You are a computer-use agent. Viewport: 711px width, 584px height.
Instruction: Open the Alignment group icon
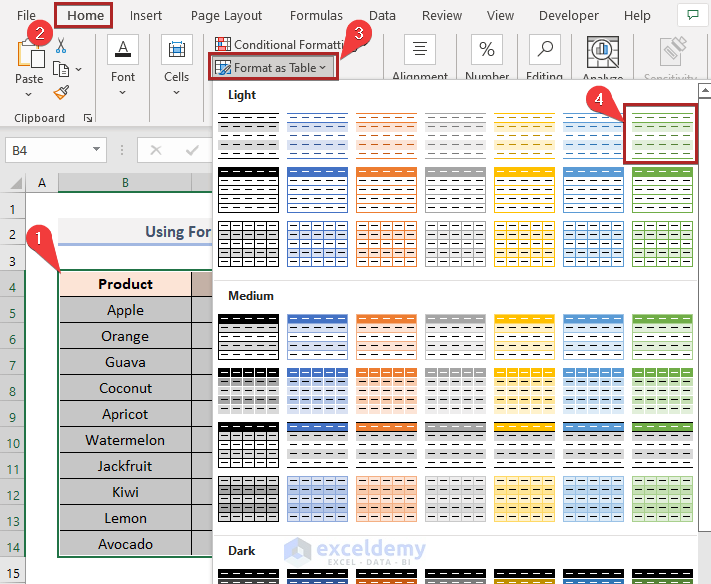(420, 51)
